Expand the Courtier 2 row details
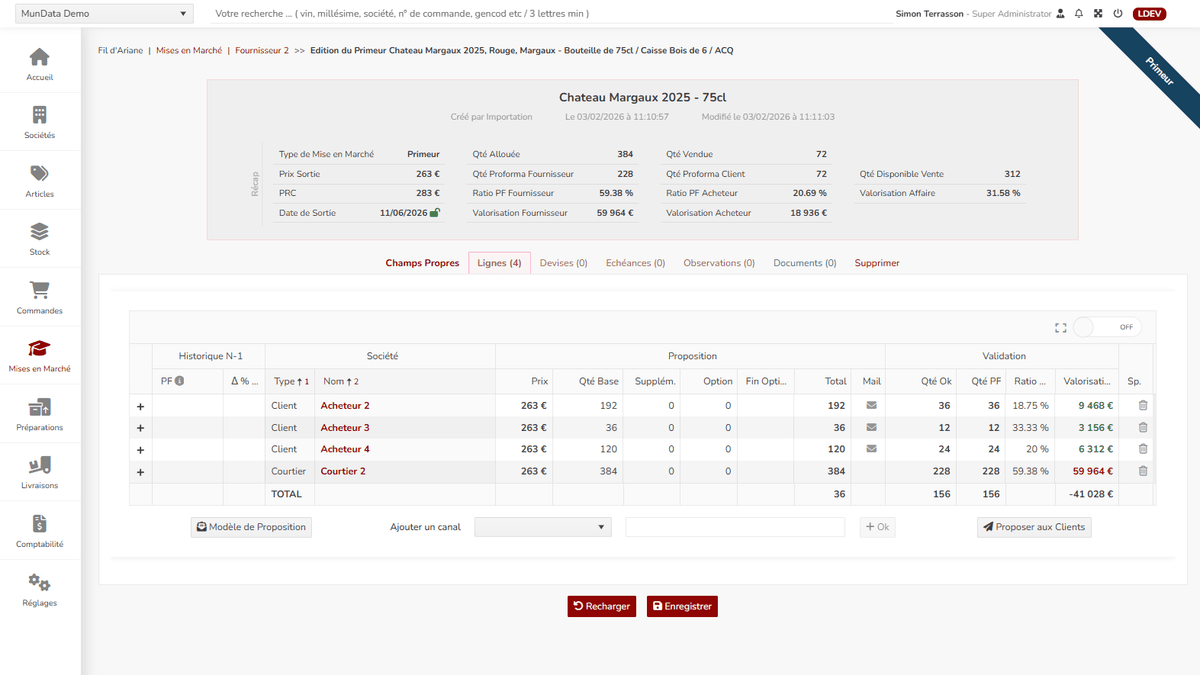The width and height of the screenshot is (1200, 675). coord(140,472)
